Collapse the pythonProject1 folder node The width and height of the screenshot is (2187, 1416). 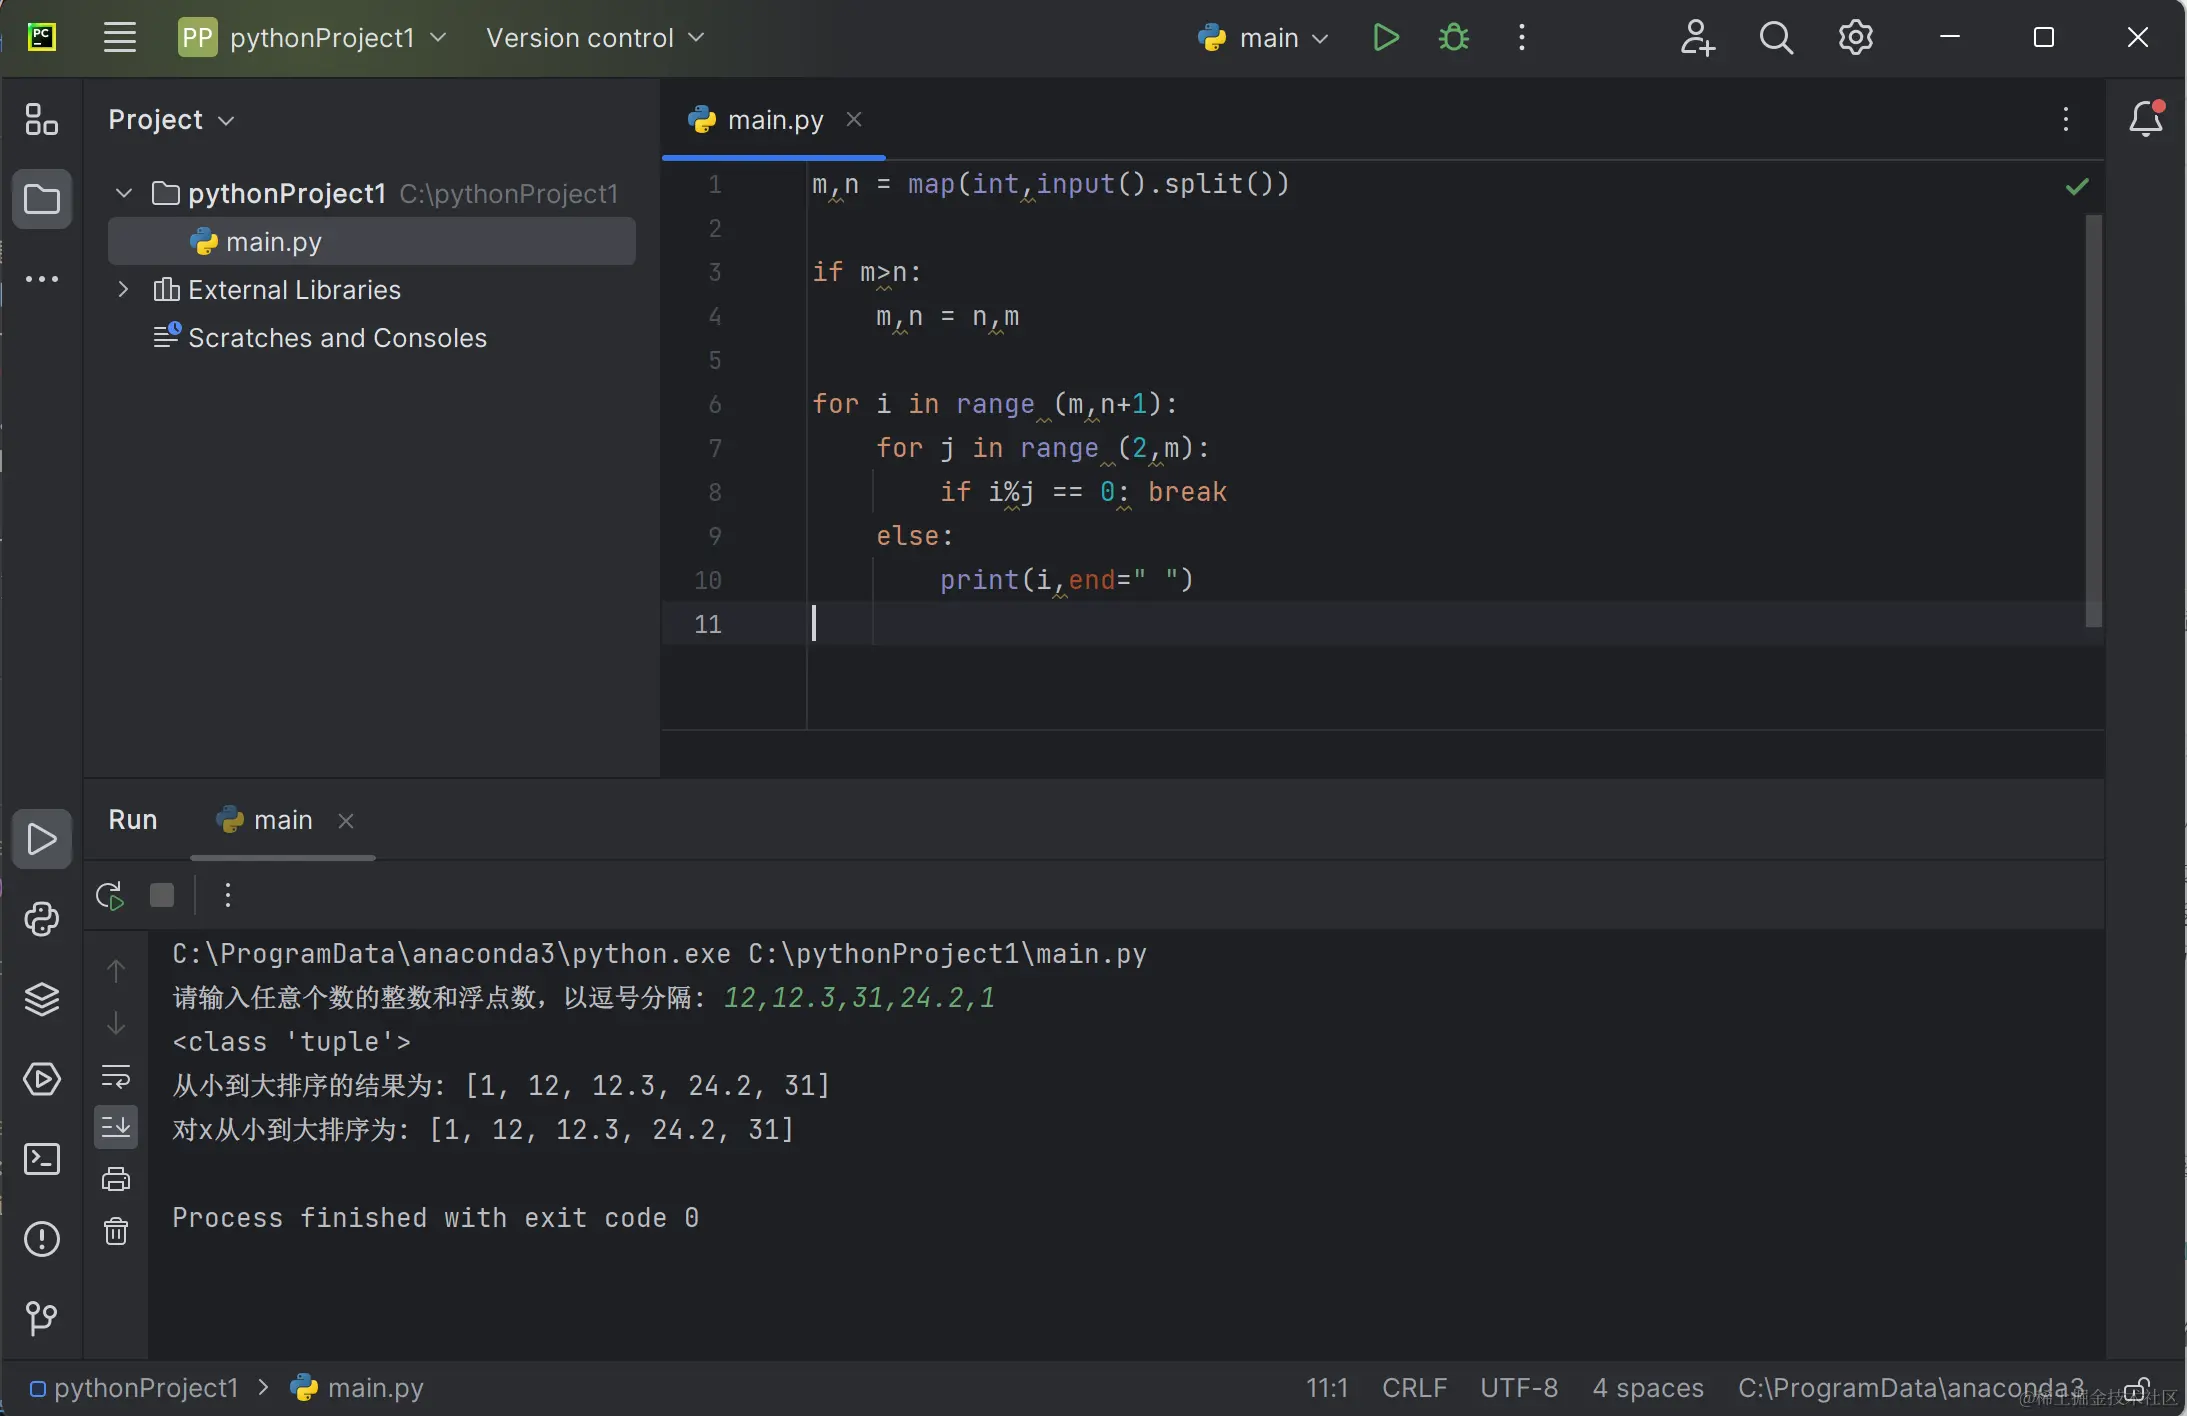[x=124, y=193]
